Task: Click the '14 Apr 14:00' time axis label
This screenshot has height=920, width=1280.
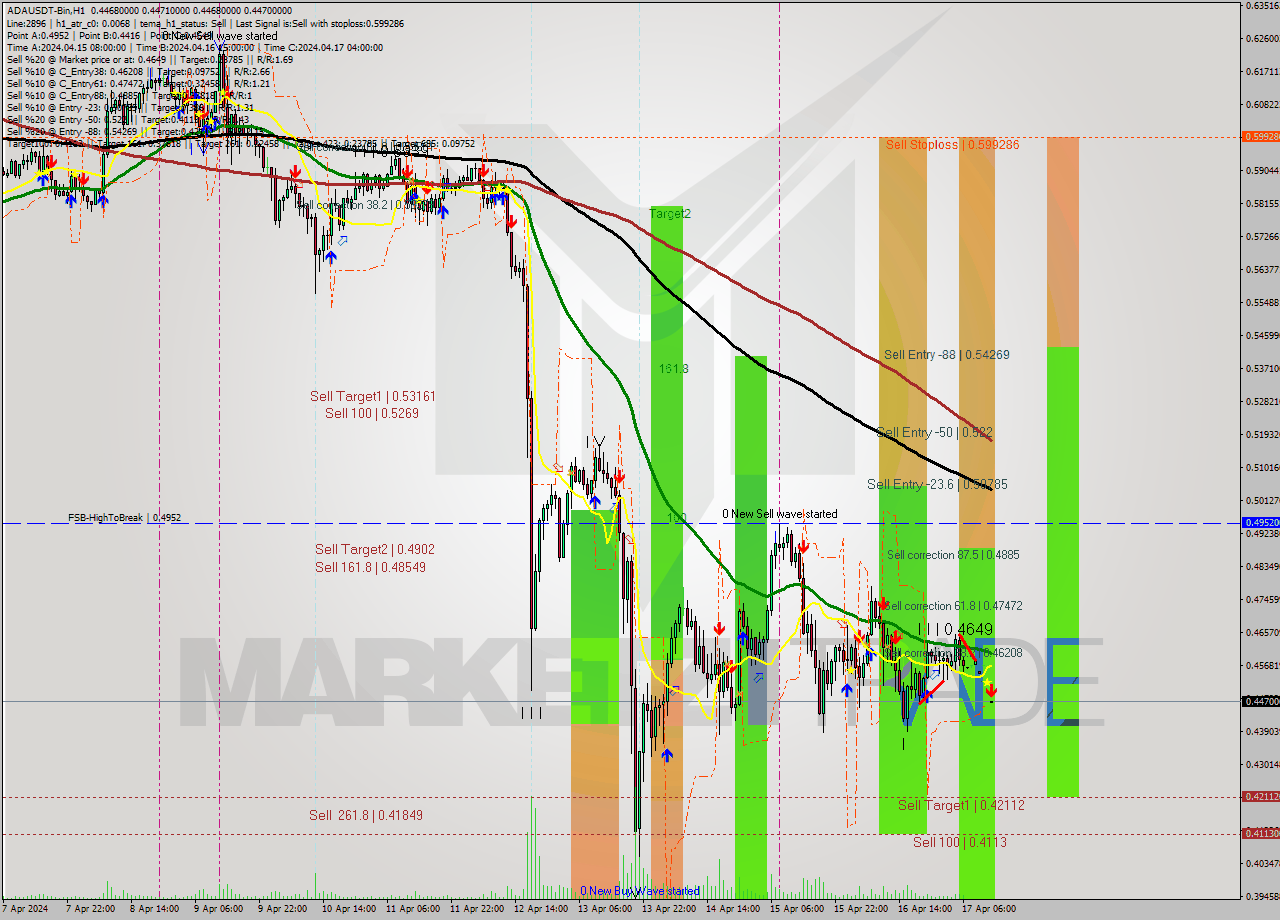Action: (x=733, y=909)
